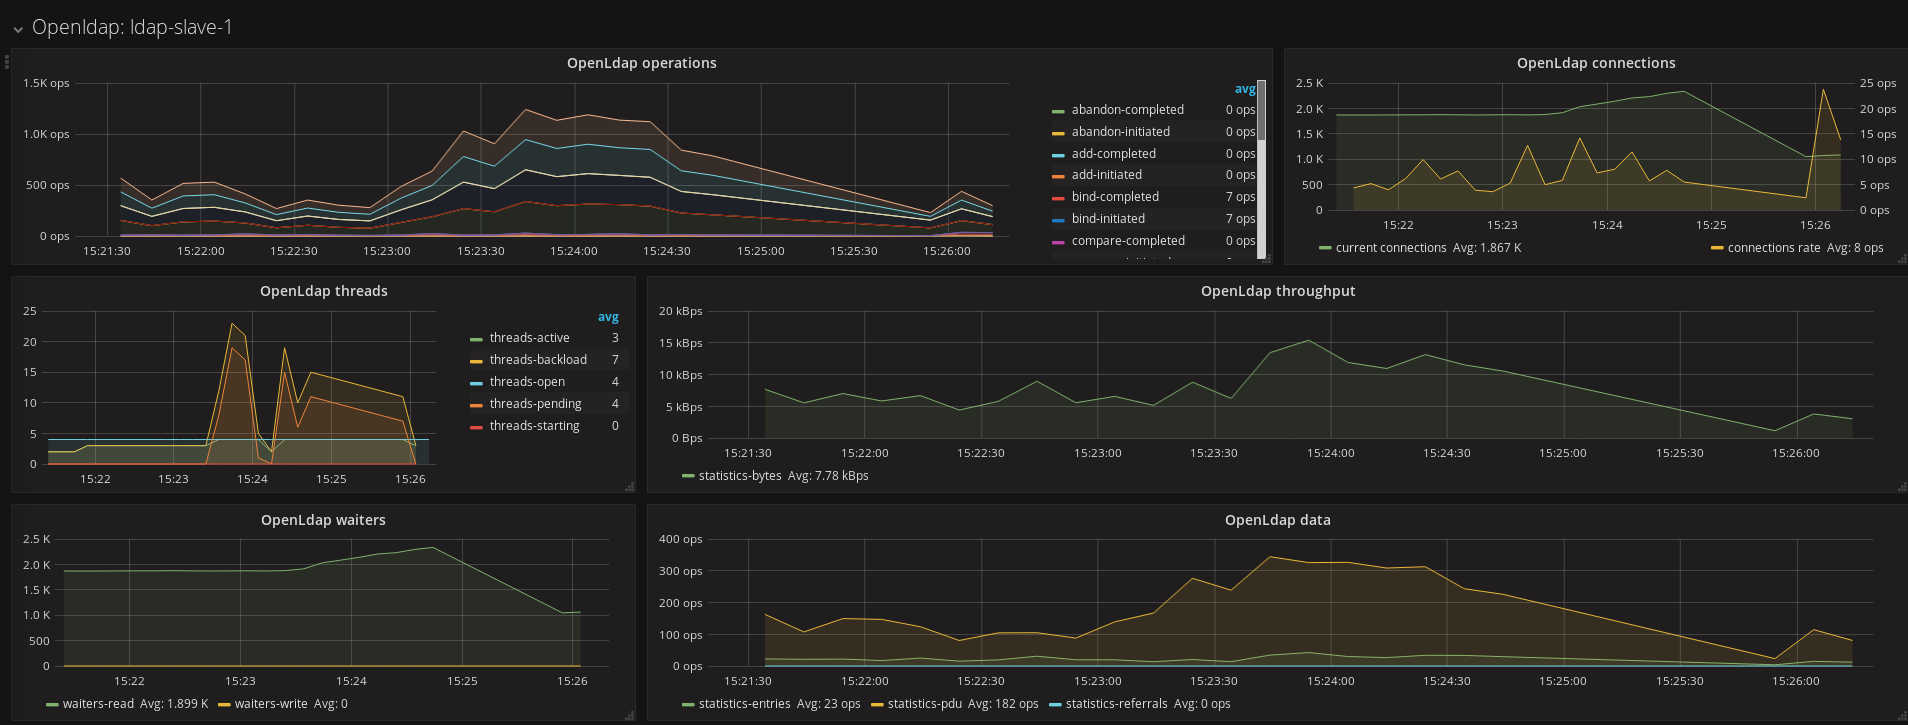Collapse the Openldap: ldap-slave-1 row chevron
The image size is (1908, 725).
[18, 30]
